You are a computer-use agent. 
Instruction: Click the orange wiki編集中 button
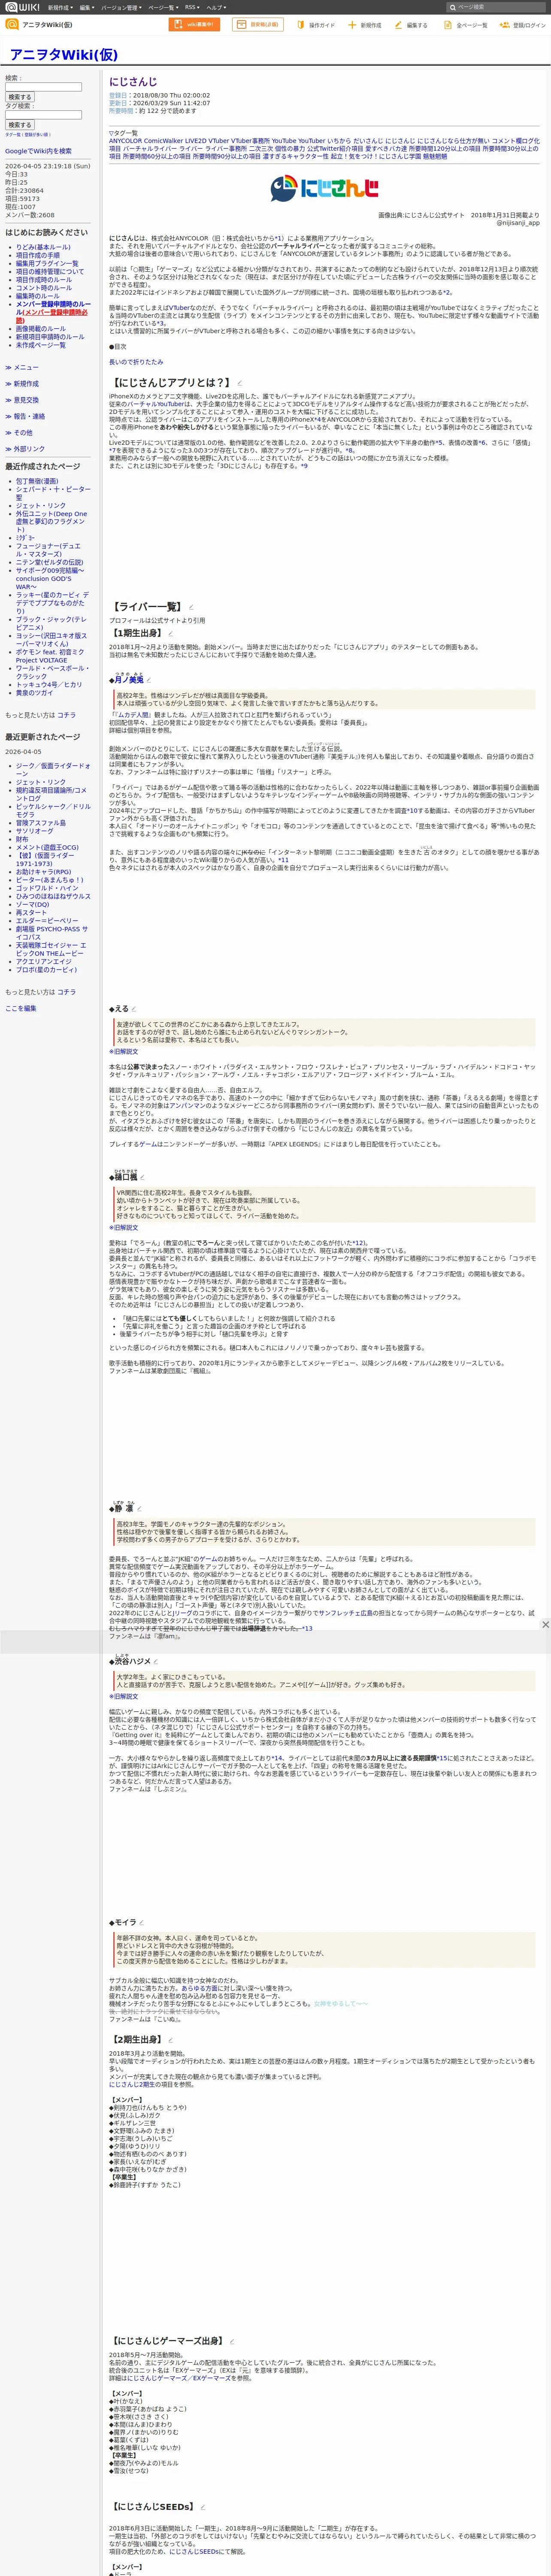[194, 24]
